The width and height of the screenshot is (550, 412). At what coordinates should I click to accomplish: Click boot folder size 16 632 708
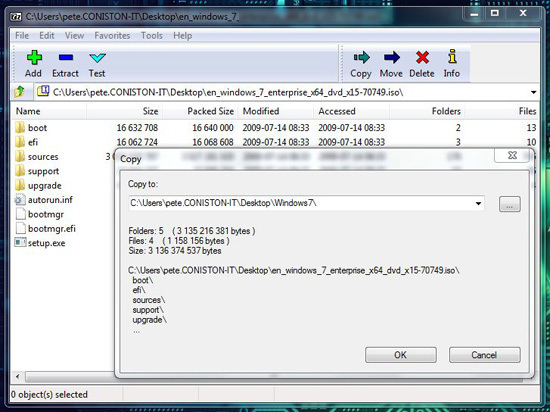click(137, 128)
